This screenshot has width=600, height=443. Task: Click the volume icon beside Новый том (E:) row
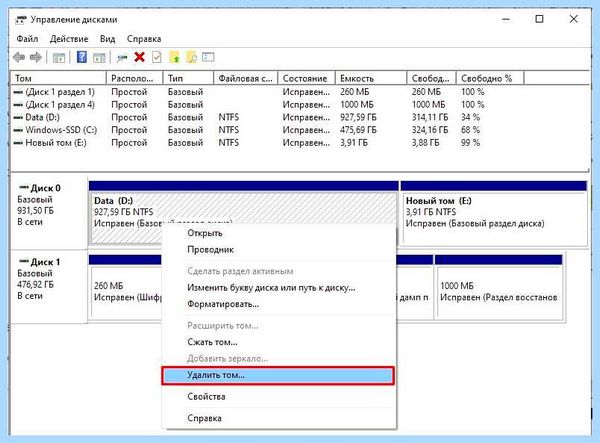(x=18, y=143)
